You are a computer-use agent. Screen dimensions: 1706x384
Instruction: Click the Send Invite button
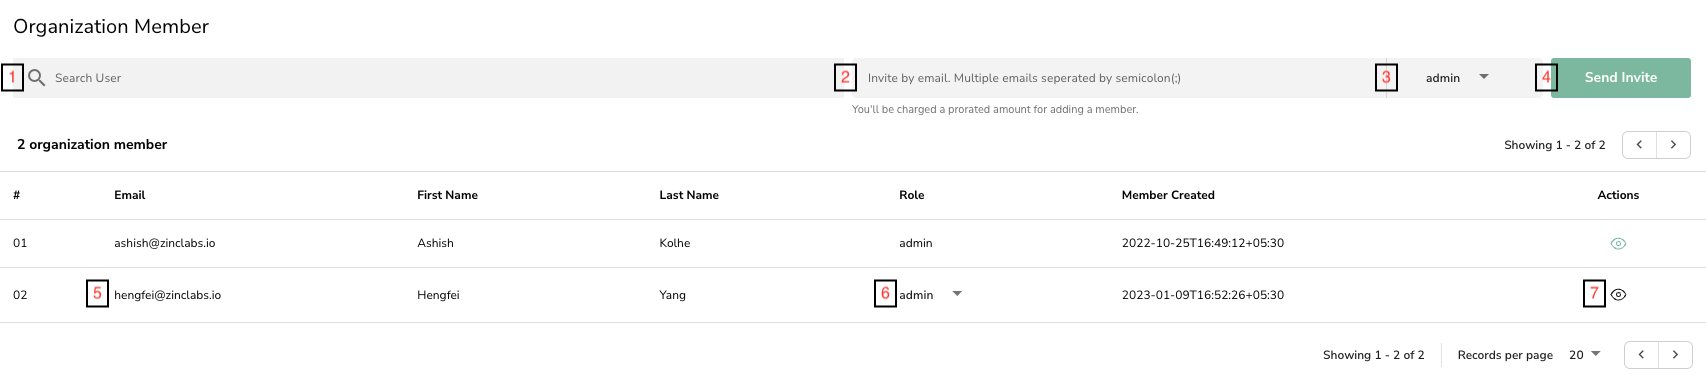[1620, 78]
